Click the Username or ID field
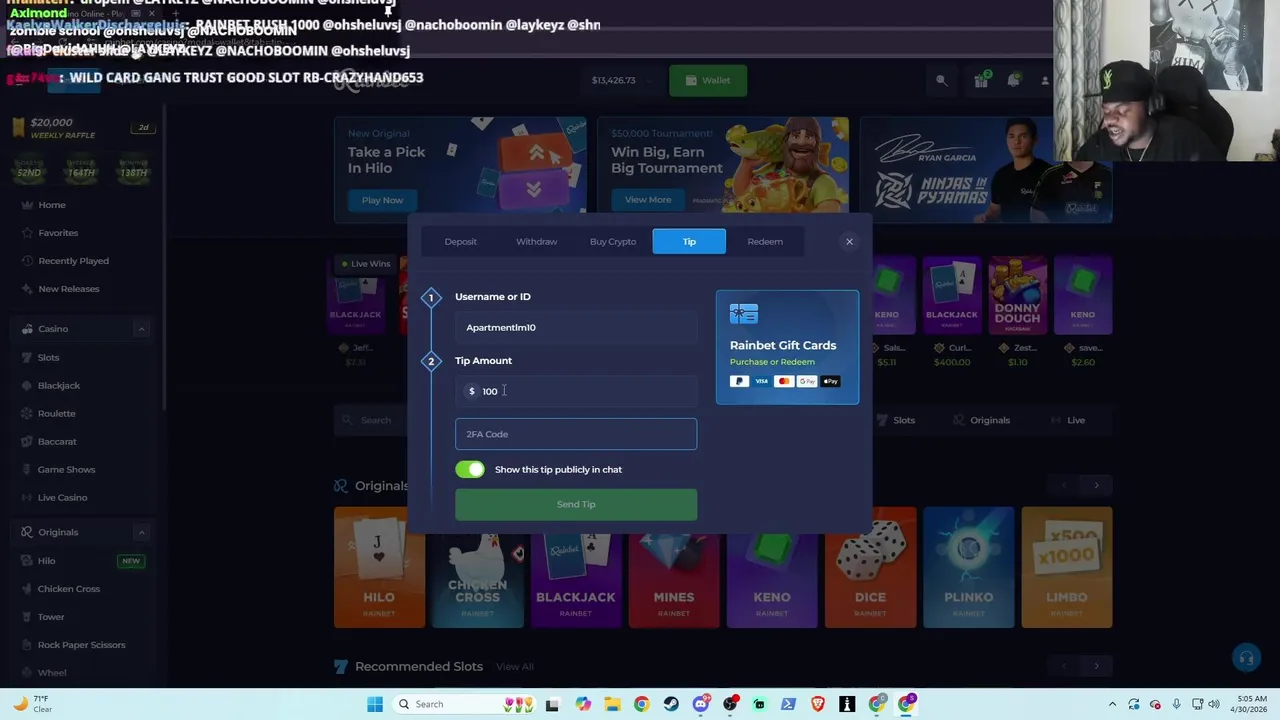The image size is (1280, 720). pyautogui.click(x=576, y=327)
